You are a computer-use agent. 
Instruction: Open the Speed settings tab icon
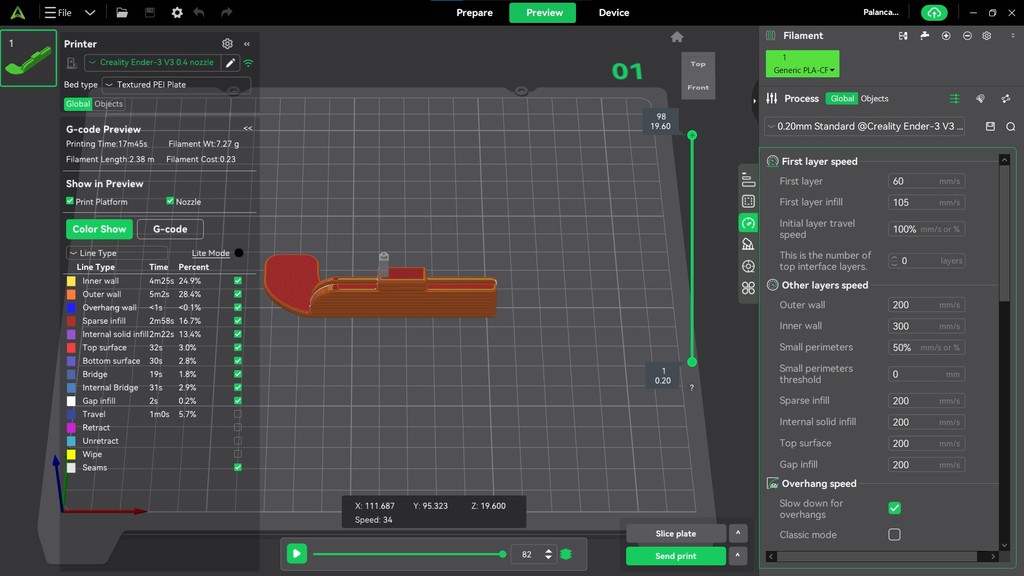pyautogui.click(x=748, y=223)
